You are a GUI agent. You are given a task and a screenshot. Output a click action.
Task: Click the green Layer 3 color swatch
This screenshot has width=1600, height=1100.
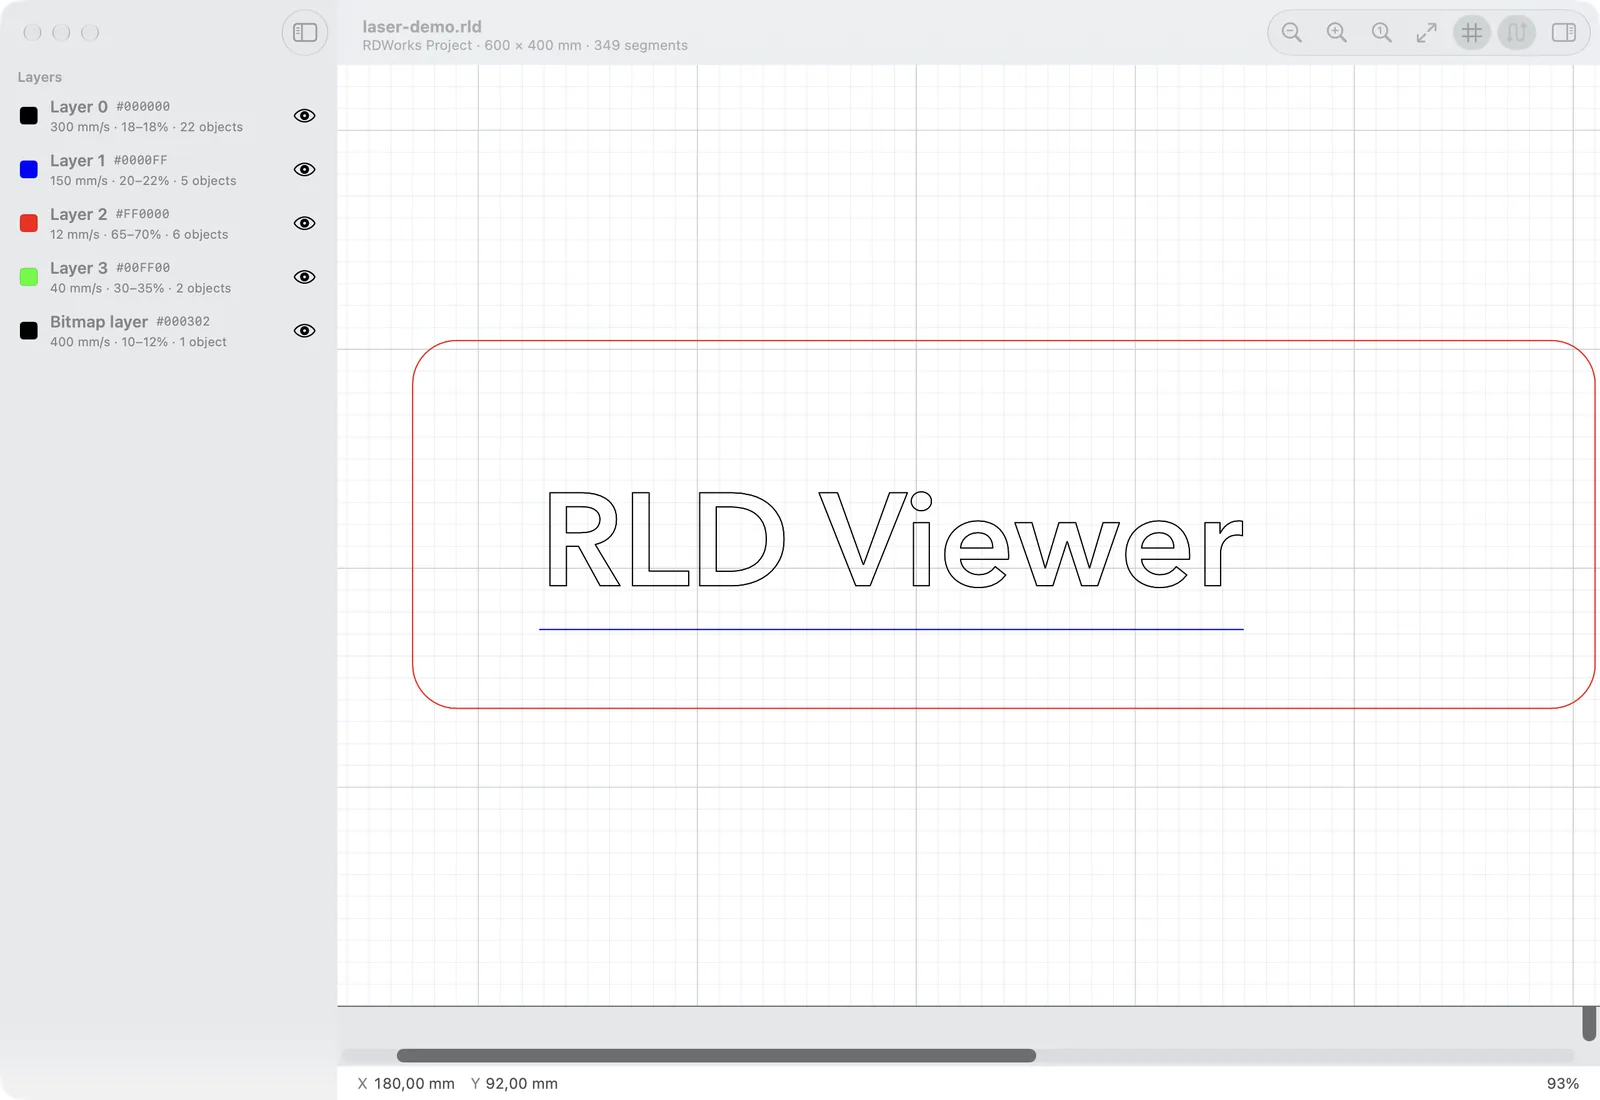[x=29, y=277]
